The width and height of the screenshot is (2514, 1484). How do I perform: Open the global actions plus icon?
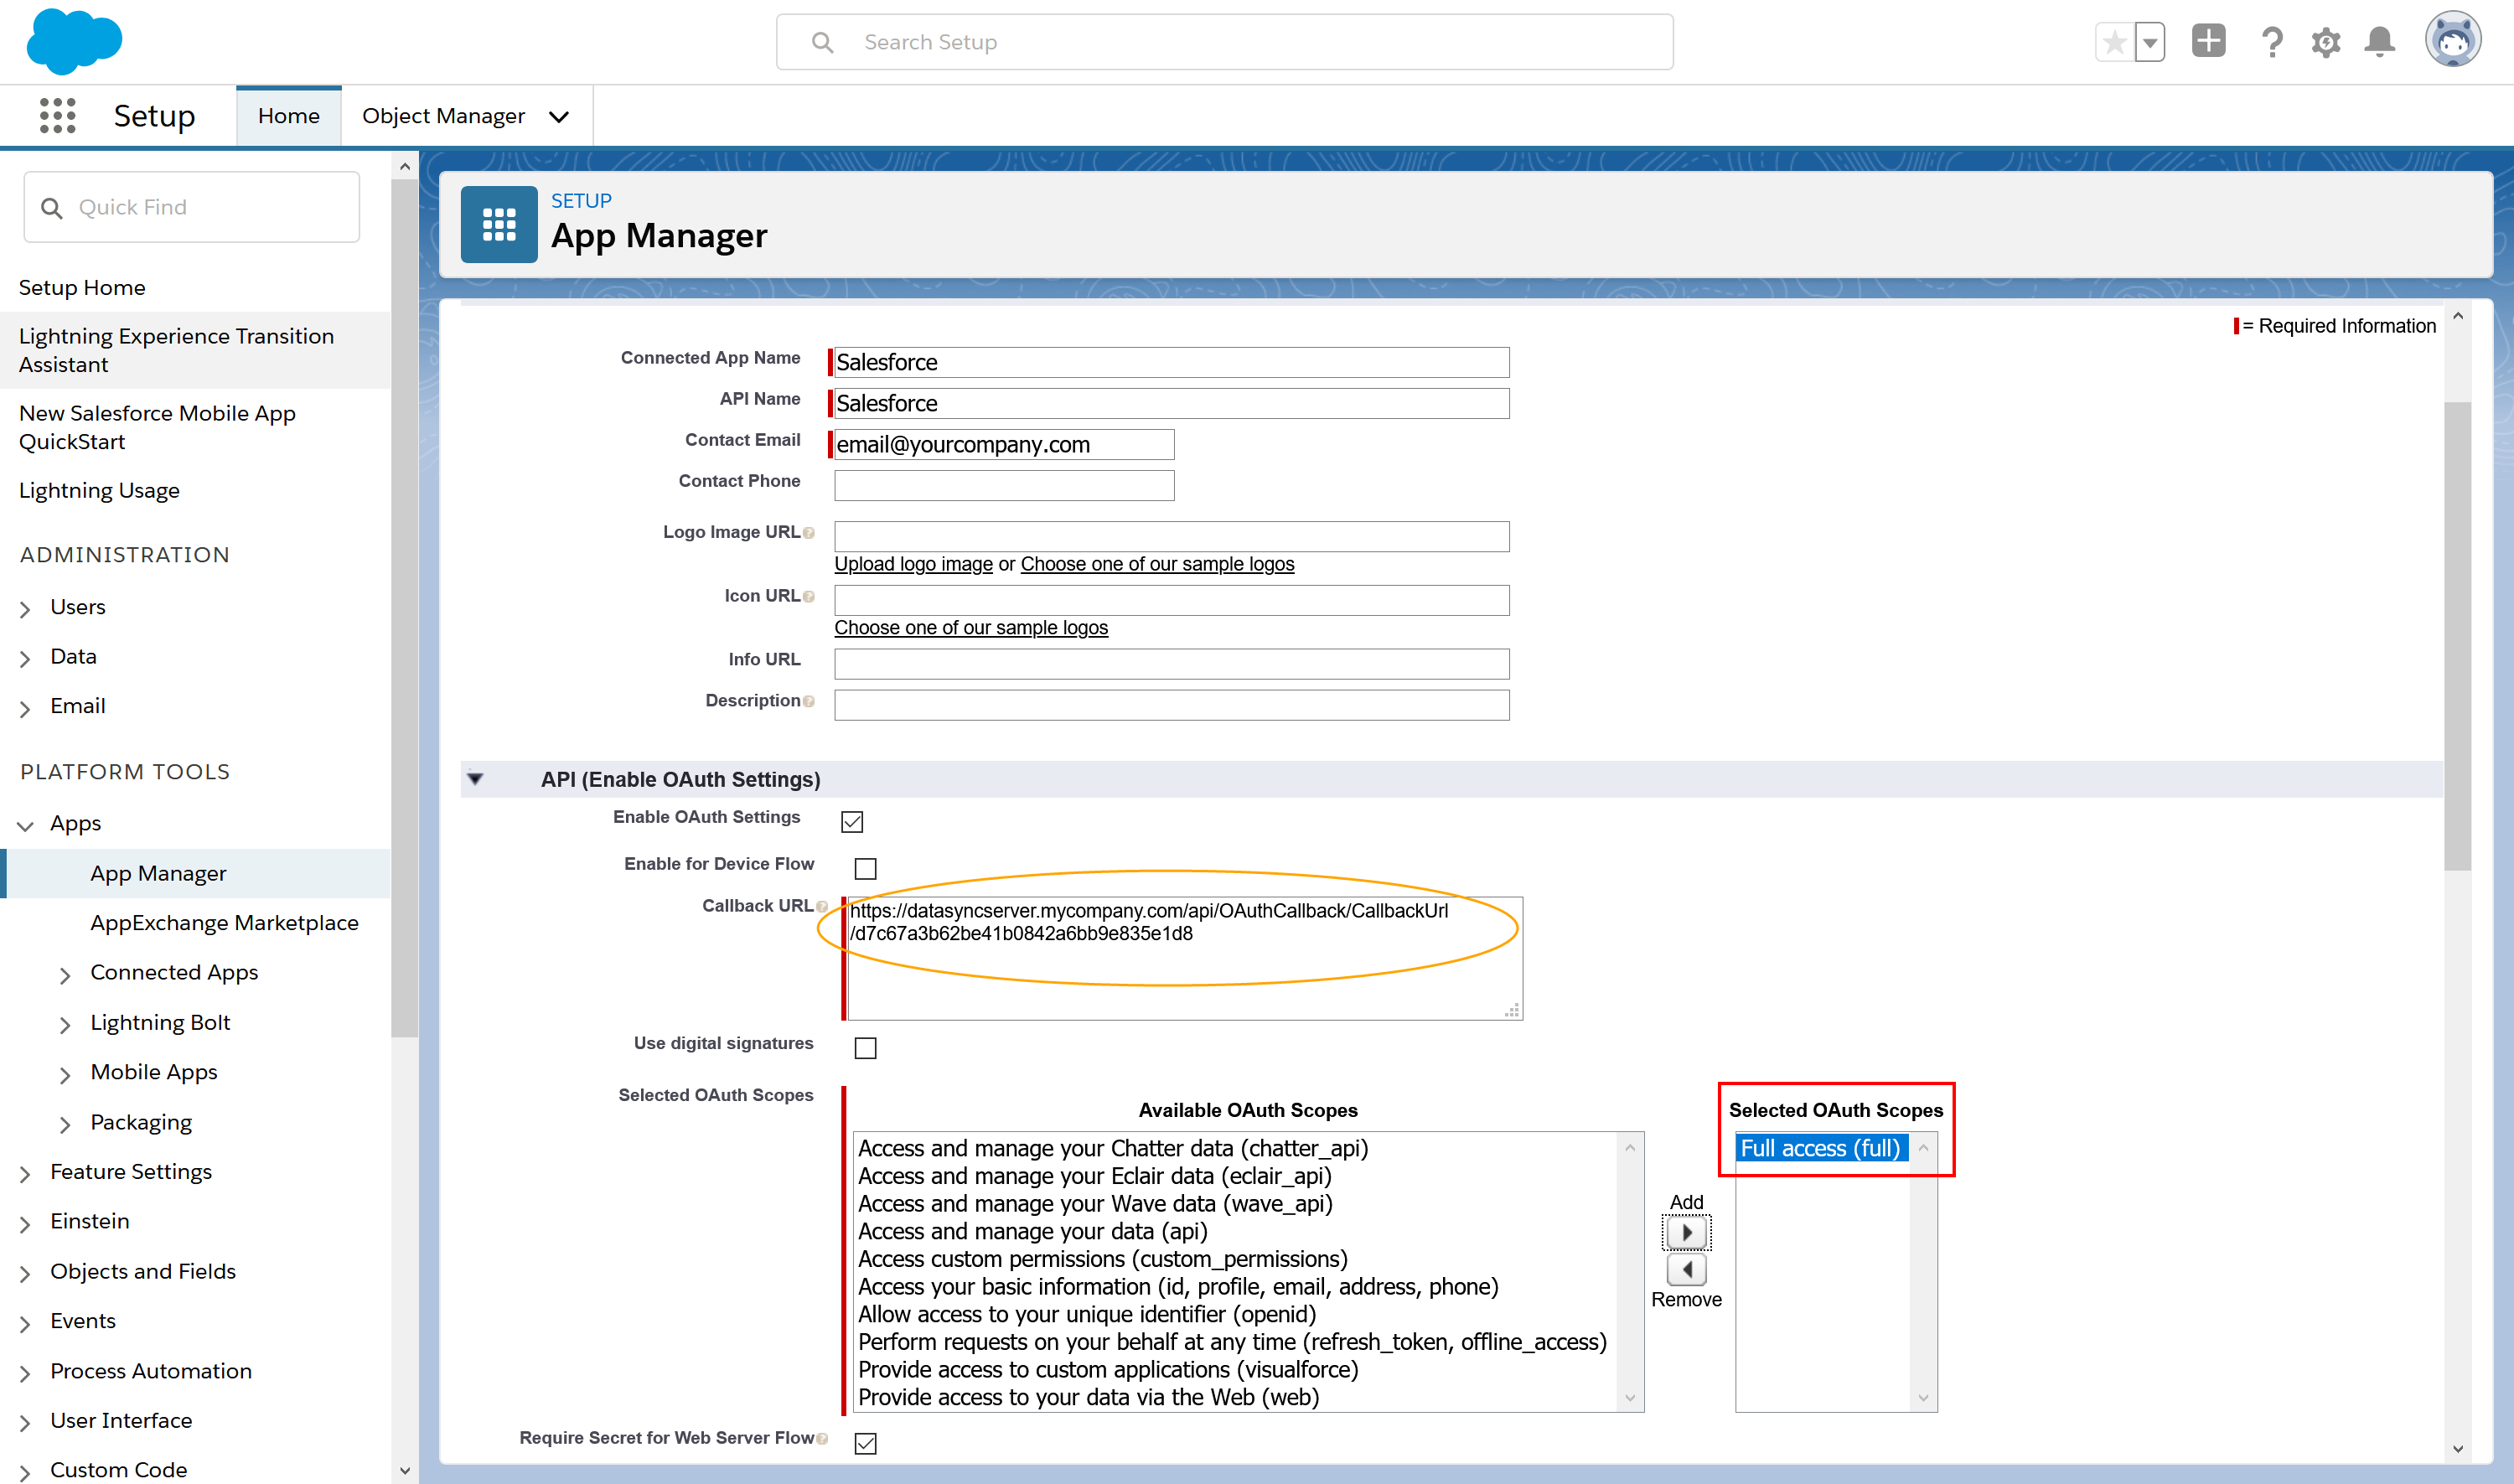tap(2208, 42)
